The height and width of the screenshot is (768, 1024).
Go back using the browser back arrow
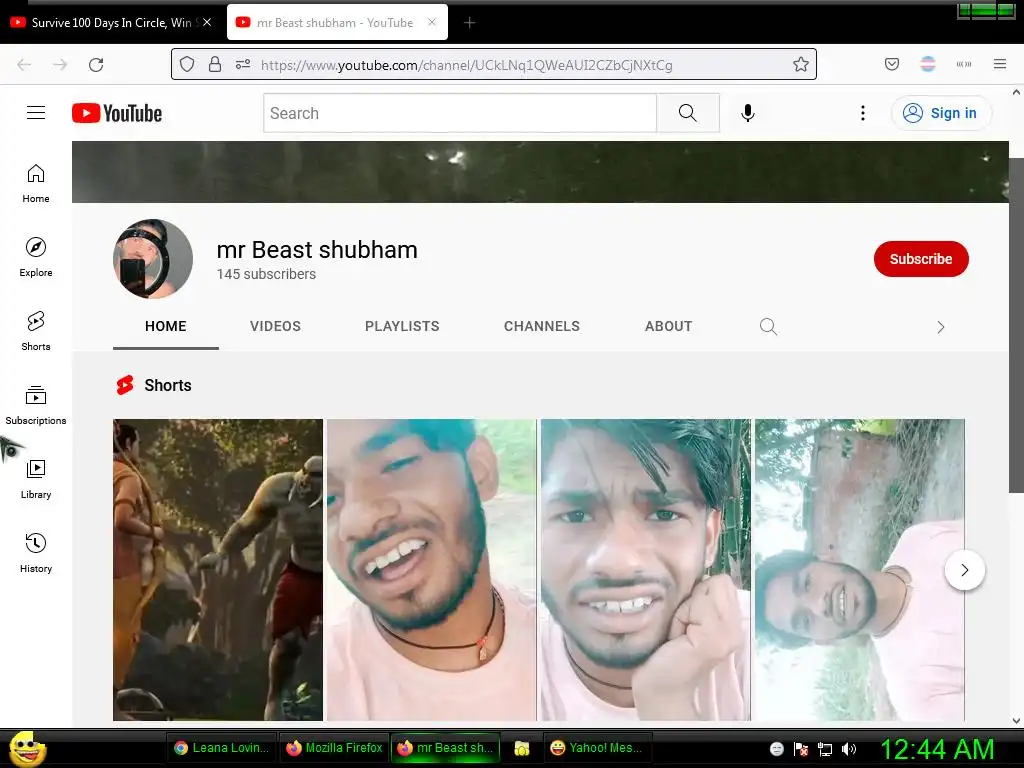tap(24, 65)
